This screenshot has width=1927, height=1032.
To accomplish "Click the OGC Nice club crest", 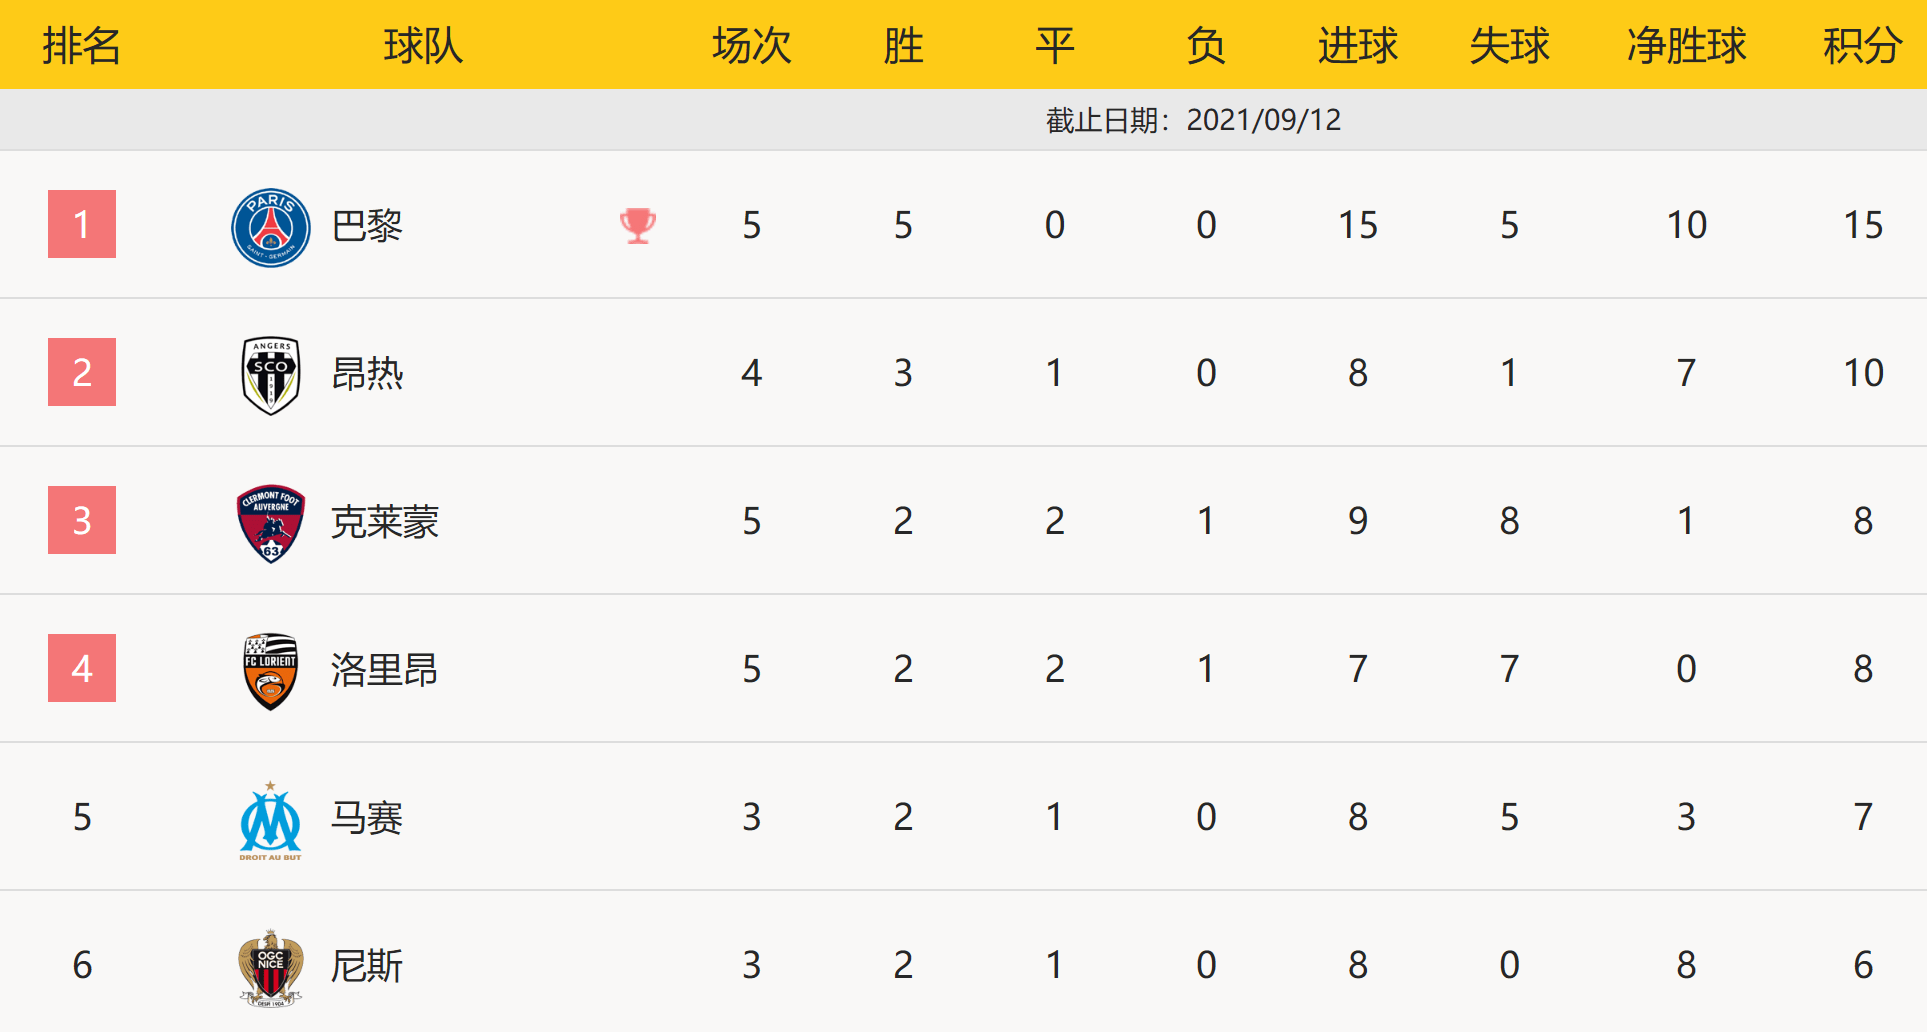I will pyautogui.click(x=270, y=967).
